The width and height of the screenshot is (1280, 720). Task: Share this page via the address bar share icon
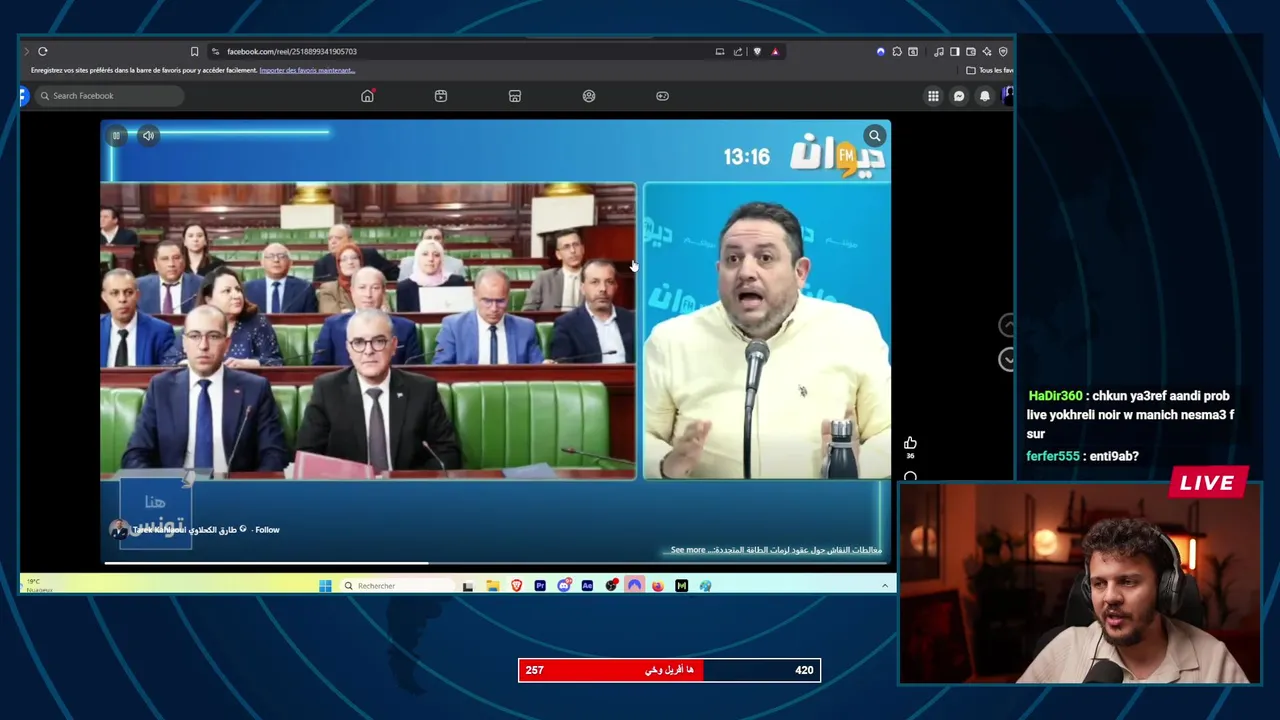pos(738,51)
